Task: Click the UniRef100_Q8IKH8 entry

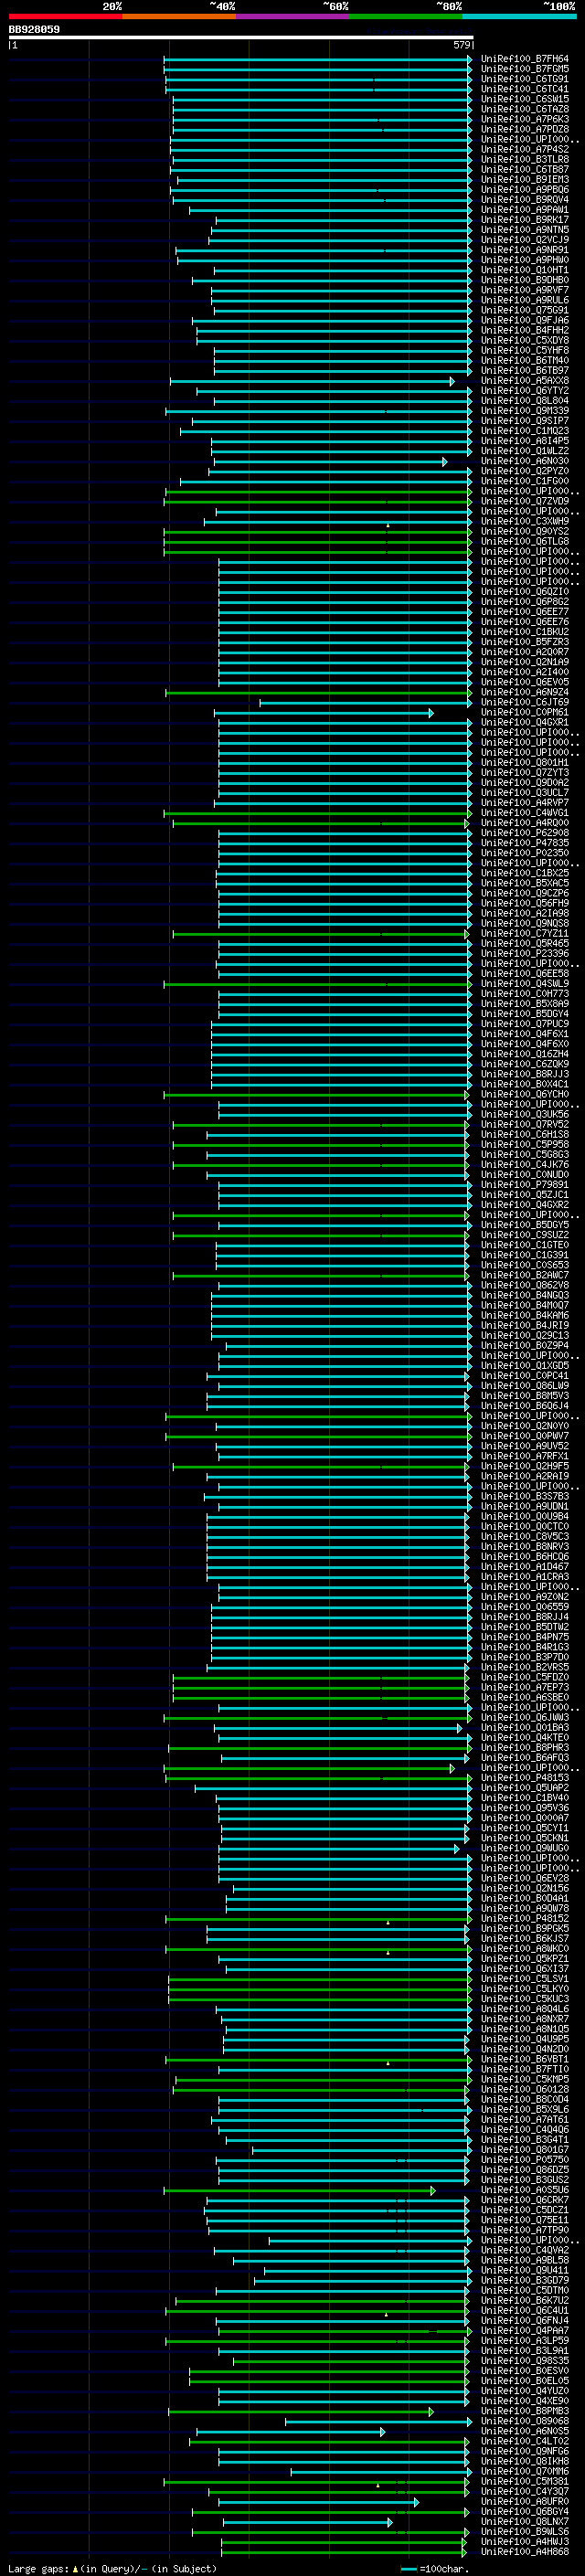Action: [525, 2461]
